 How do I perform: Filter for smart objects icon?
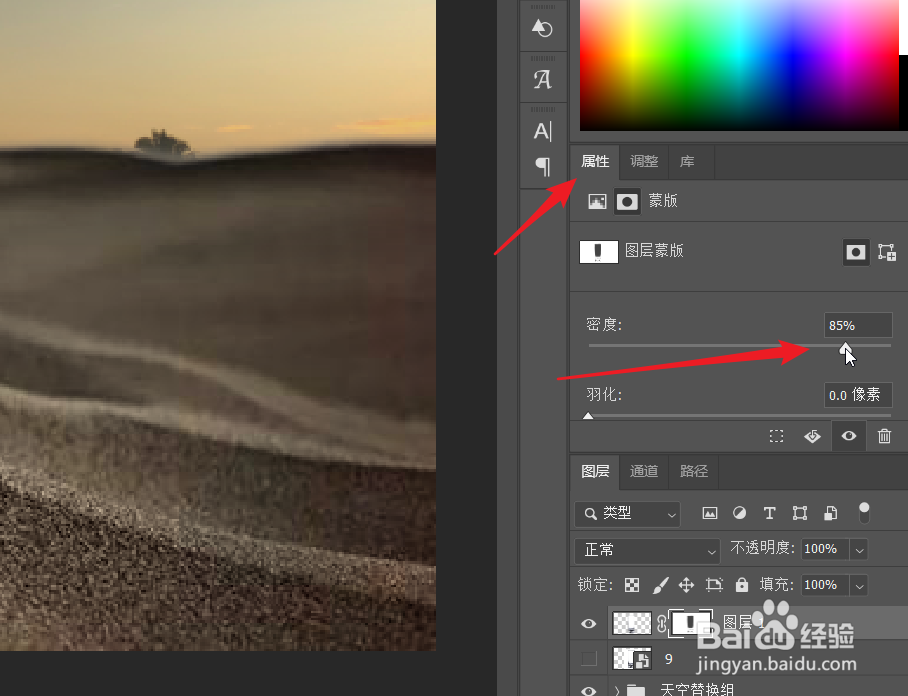coord(830,513)
